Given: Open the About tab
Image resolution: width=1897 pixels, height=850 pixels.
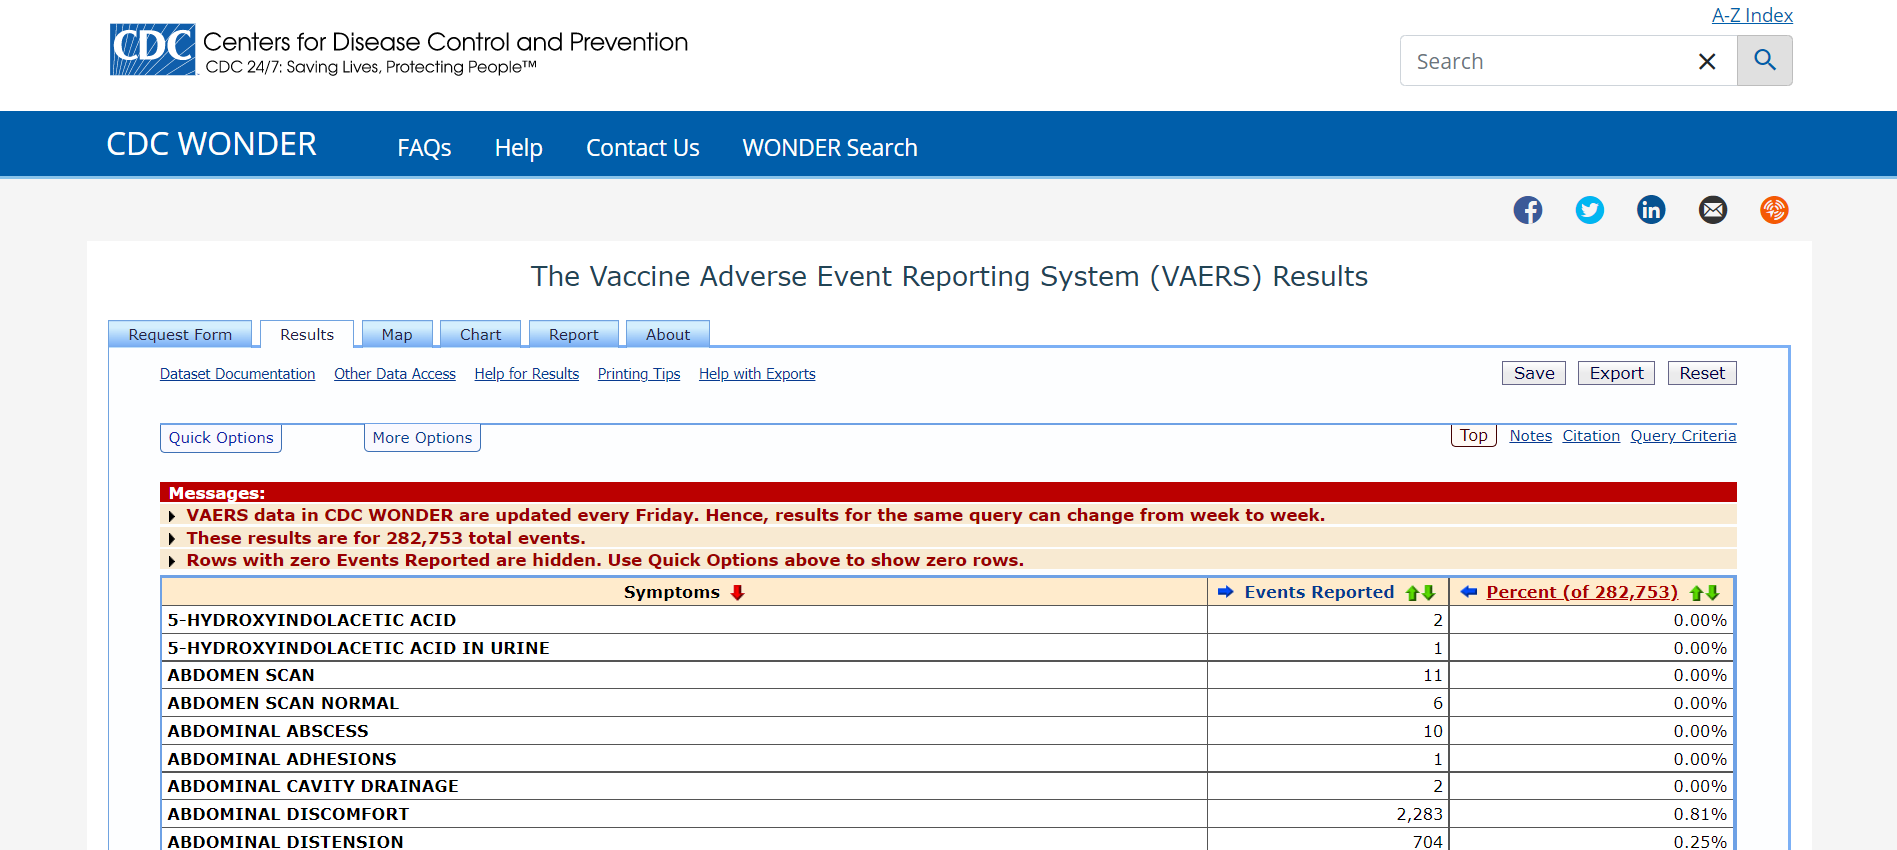Looking at the screenshot, I should (668, 334).
